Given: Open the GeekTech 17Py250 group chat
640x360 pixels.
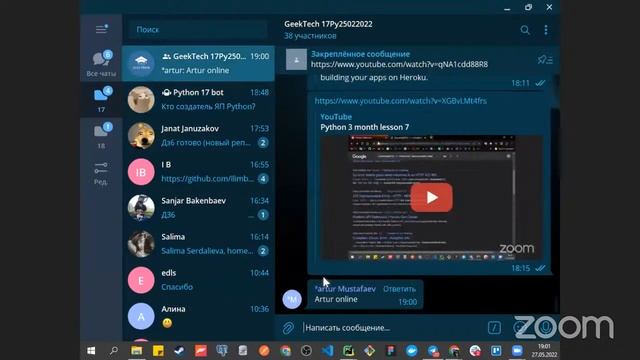Looking at the screenshot, I should (198, 63).
